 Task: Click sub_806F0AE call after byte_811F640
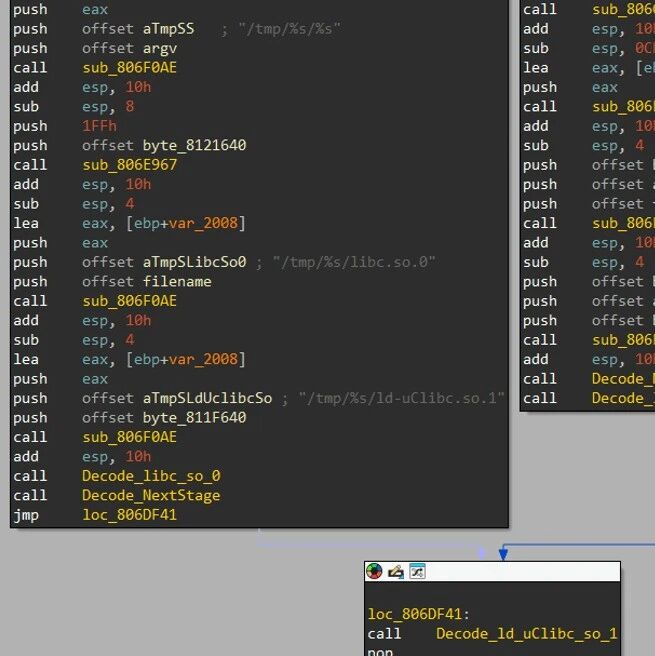pos(129,437)
